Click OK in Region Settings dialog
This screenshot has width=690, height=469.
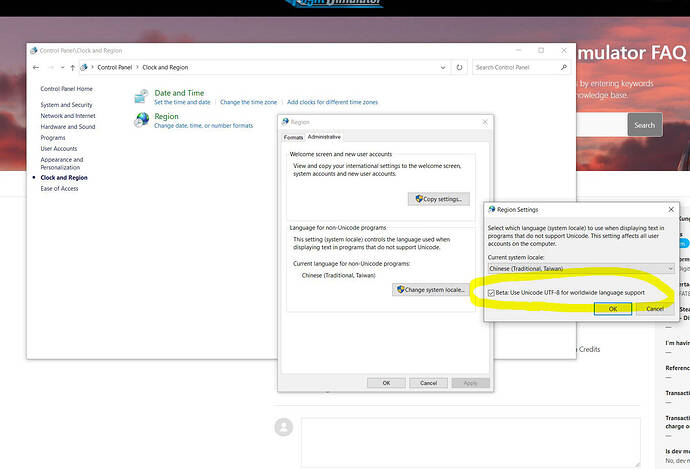pos(613,309)
